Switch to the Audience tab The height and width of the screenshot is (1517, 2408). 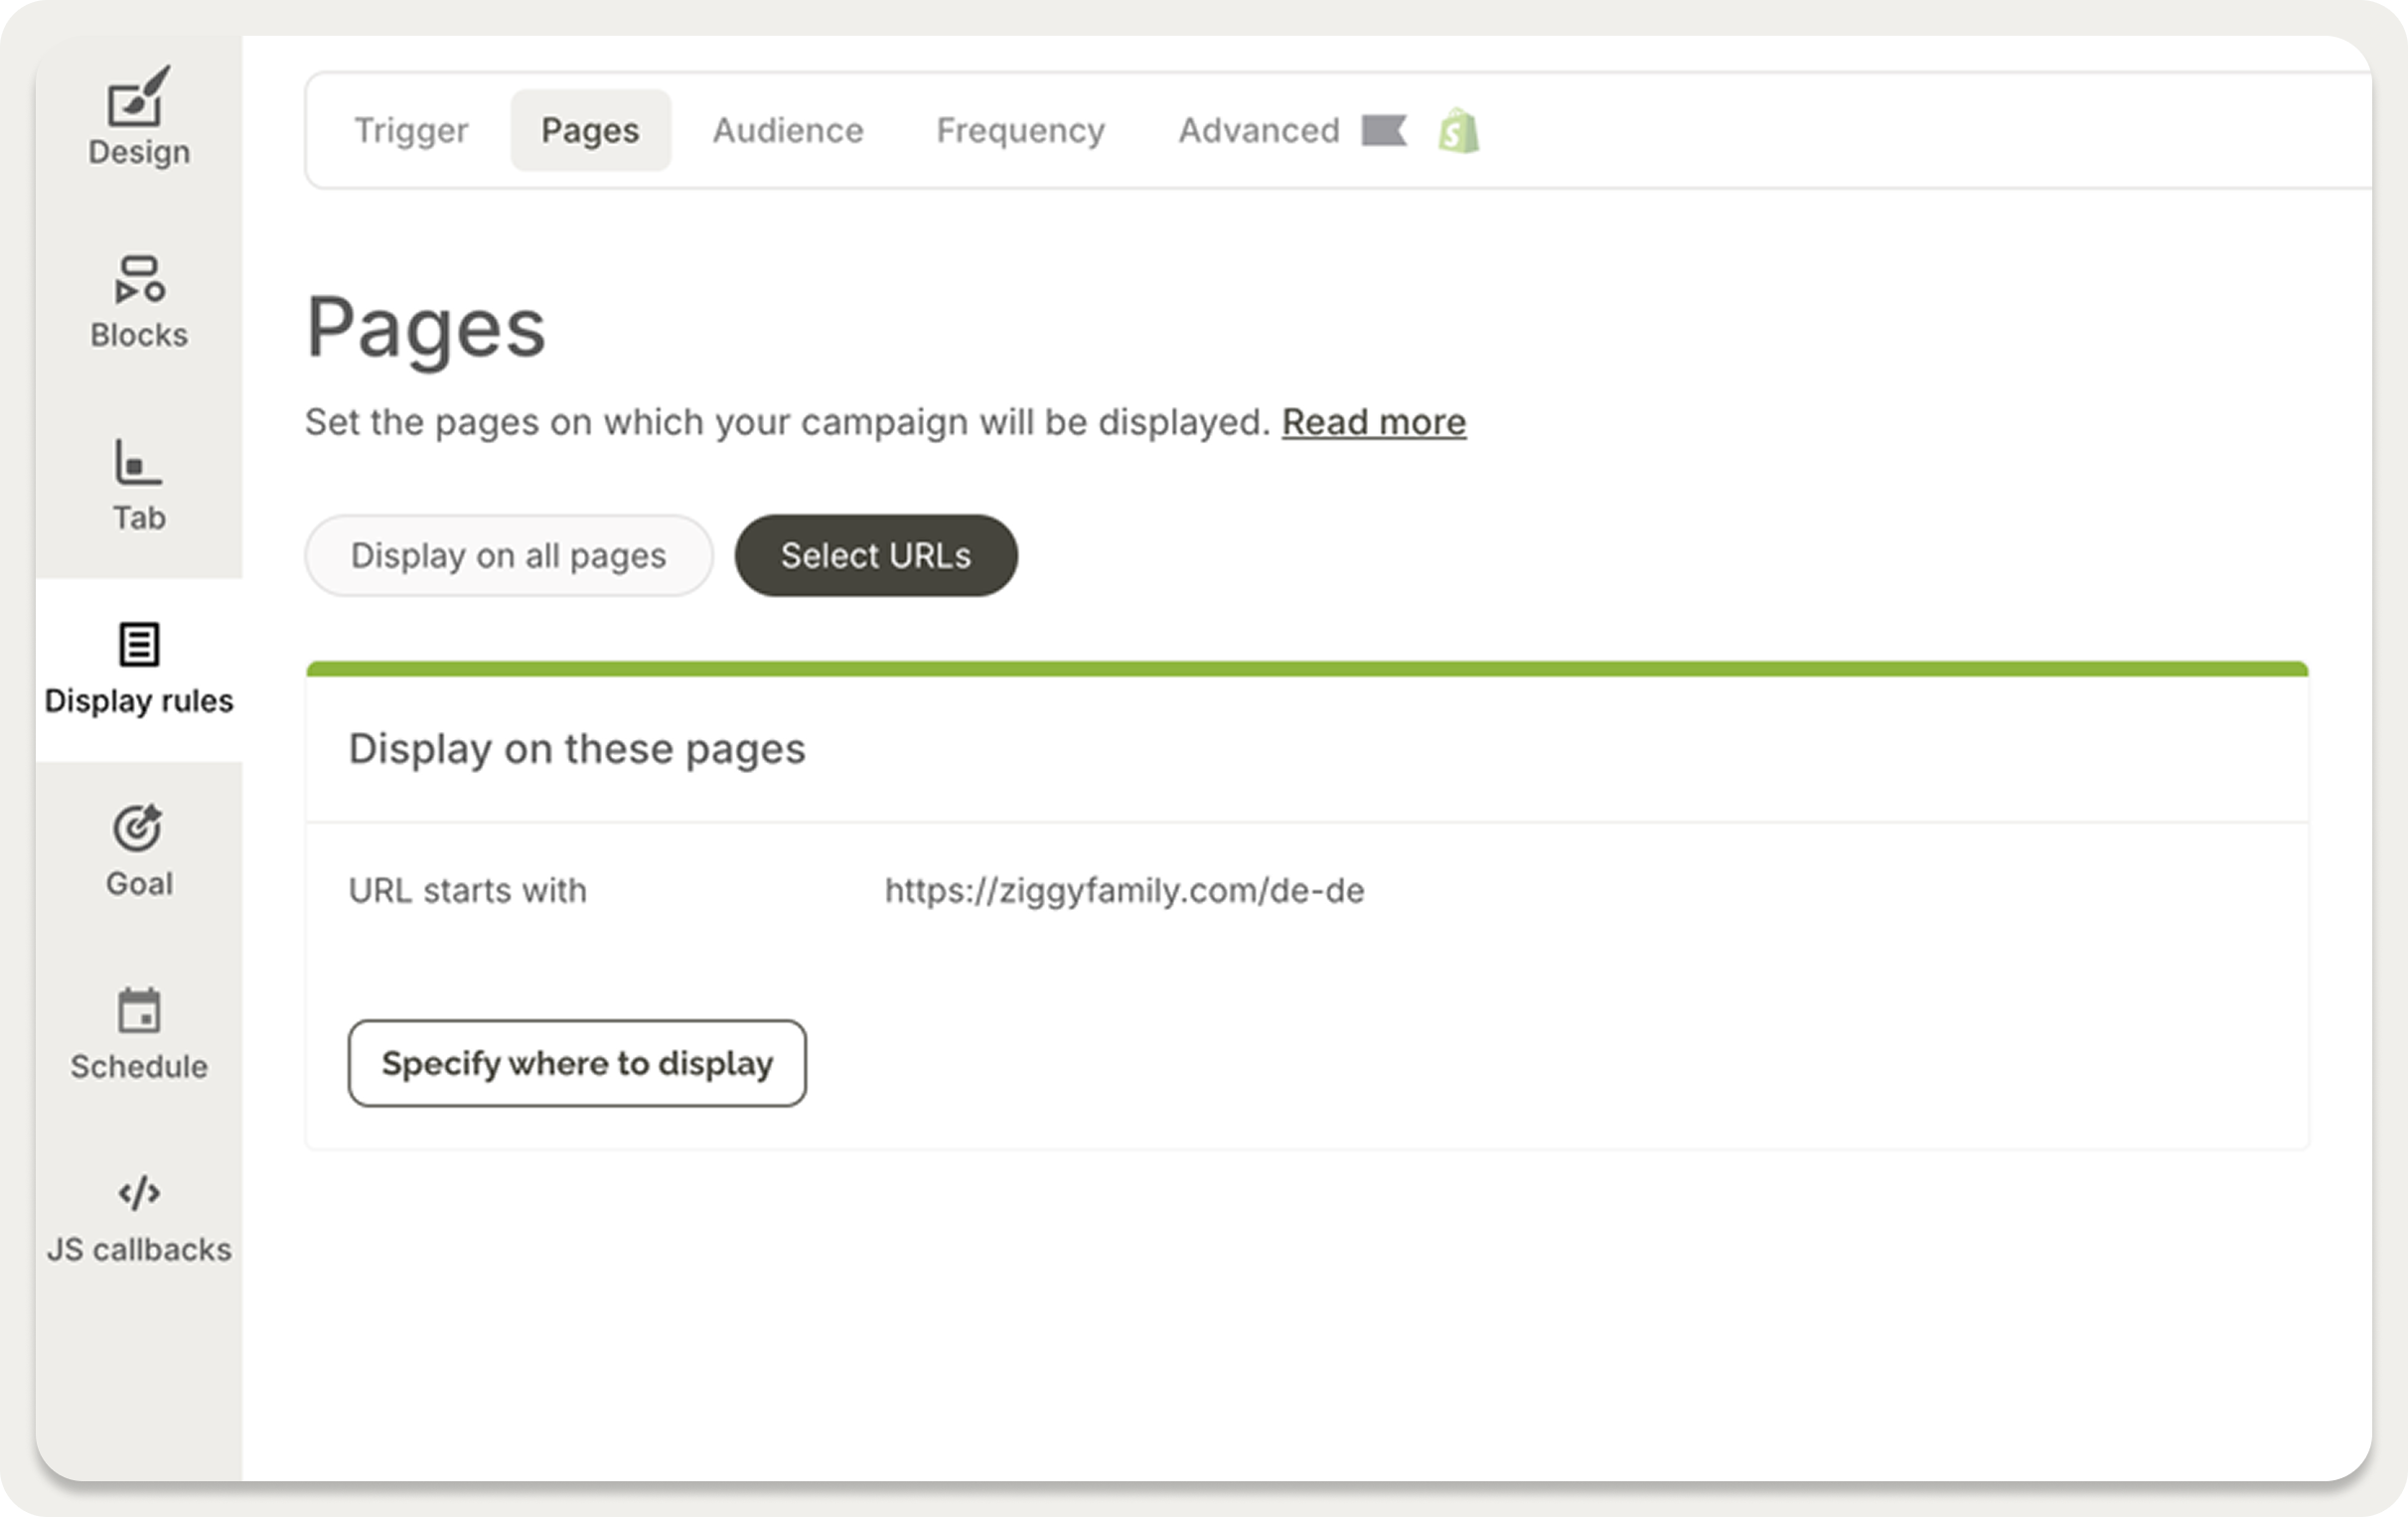[x=787, y=131]
